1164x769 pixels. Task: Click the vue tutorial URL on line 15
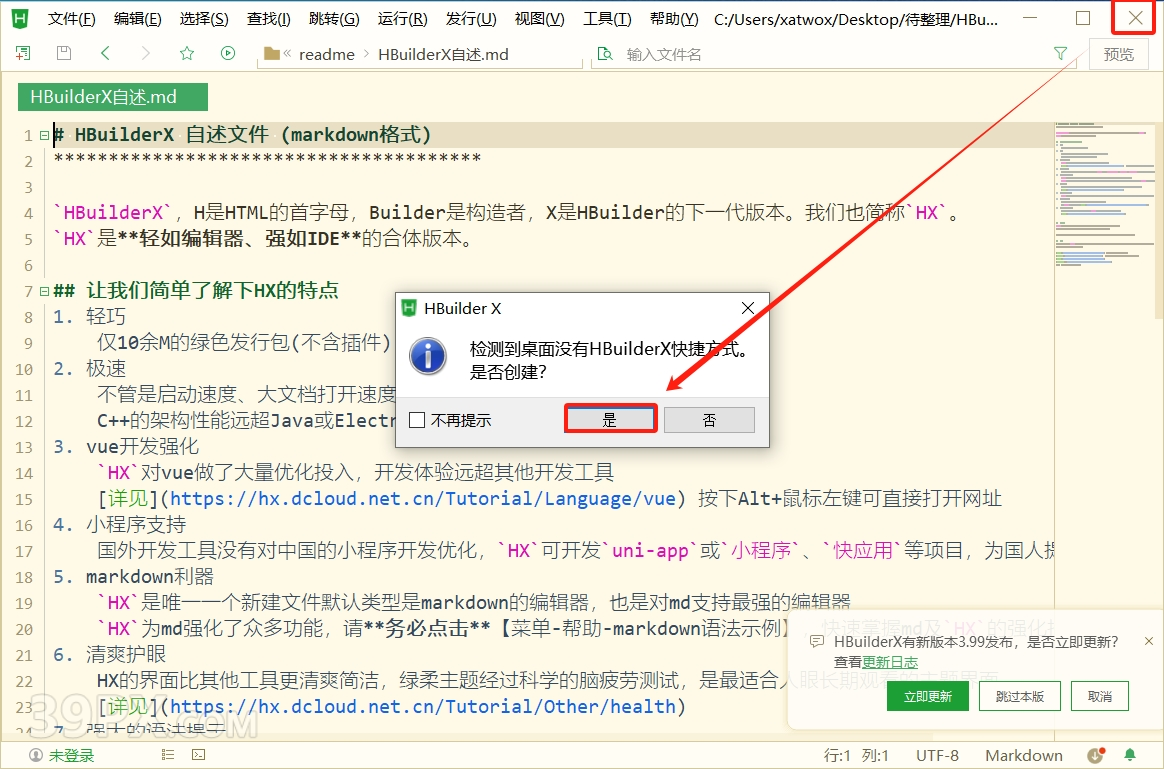pos(423,498)
